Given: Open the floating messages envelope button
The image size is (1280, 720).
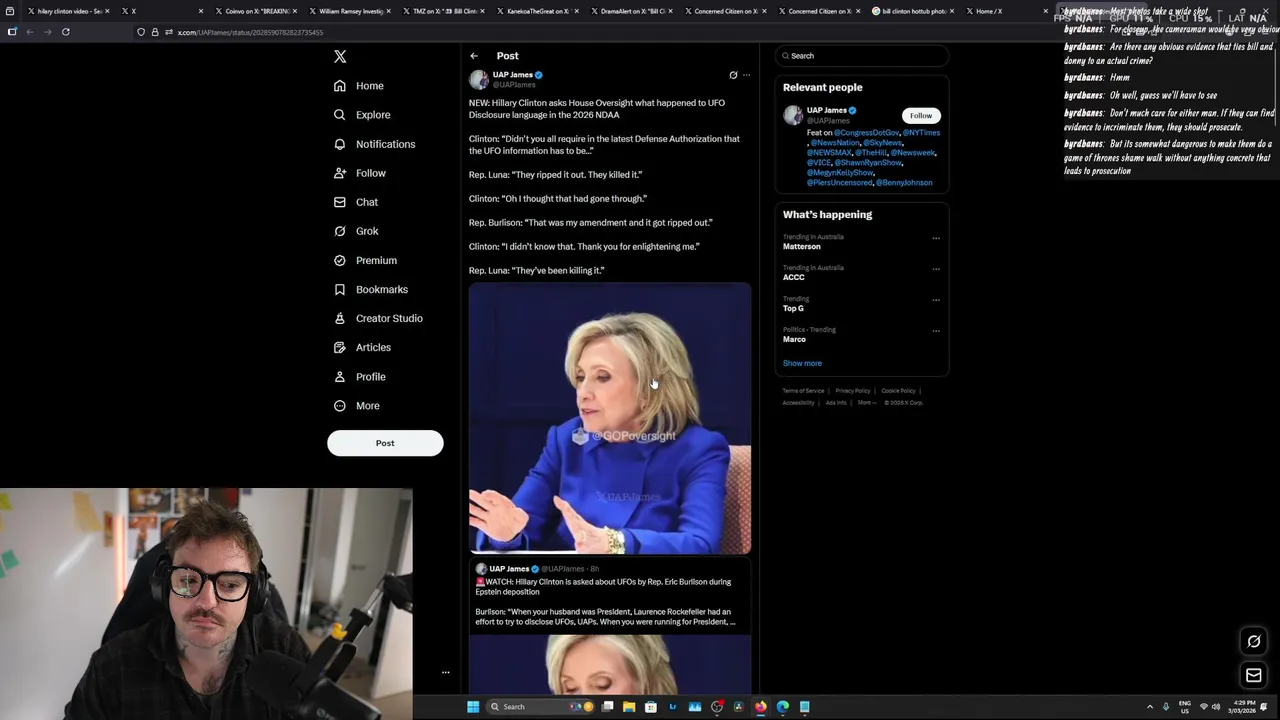Looking at the screenshot, I should pyautogui.click(x=1254, y=676).
